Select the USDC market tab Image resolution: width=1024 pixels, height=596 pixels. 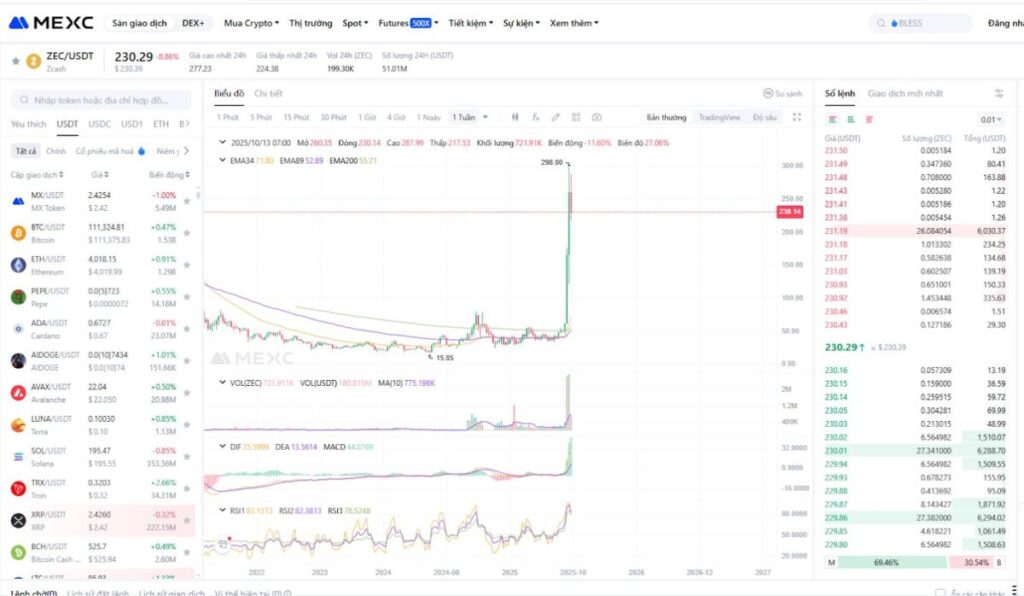[100, 124]
